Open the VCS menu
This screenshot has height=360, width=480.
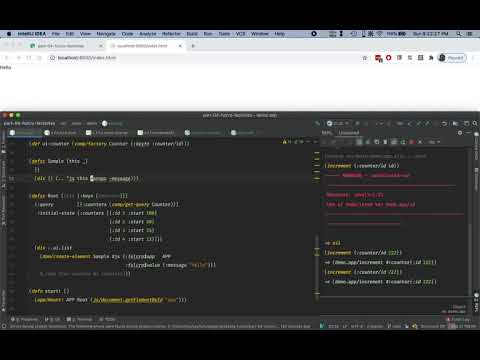240,34
